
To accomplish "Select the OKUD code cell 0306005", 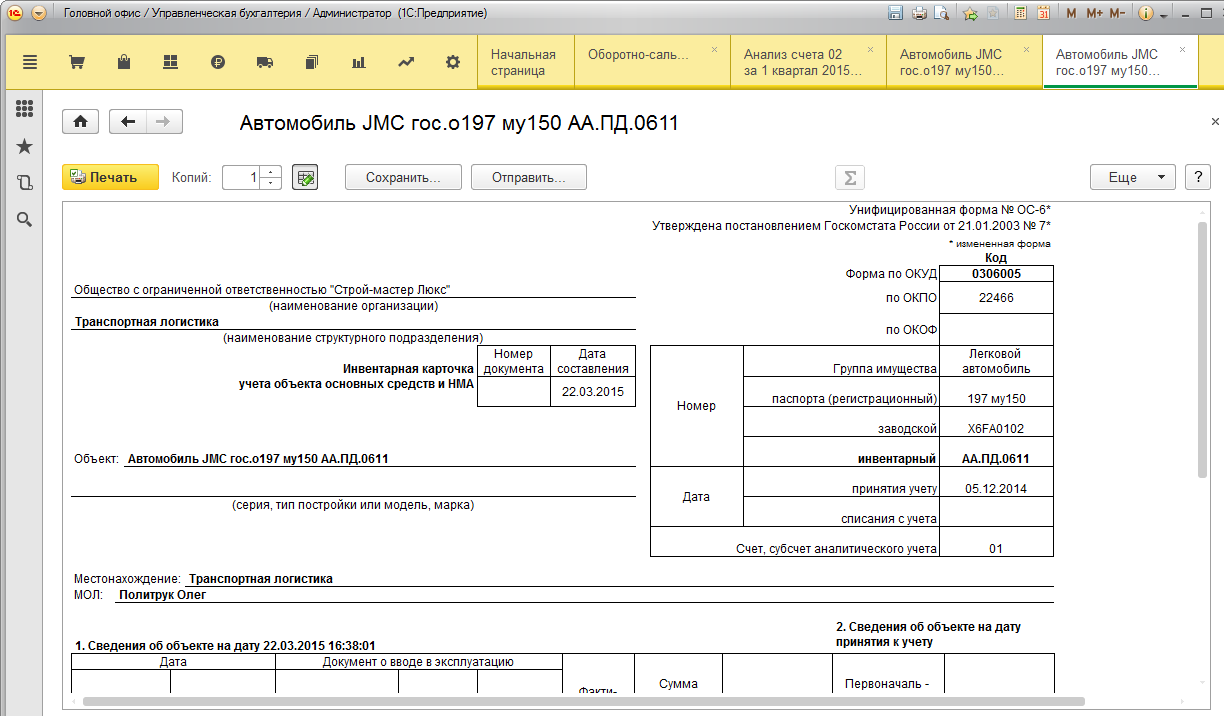I will coord(996,273).
